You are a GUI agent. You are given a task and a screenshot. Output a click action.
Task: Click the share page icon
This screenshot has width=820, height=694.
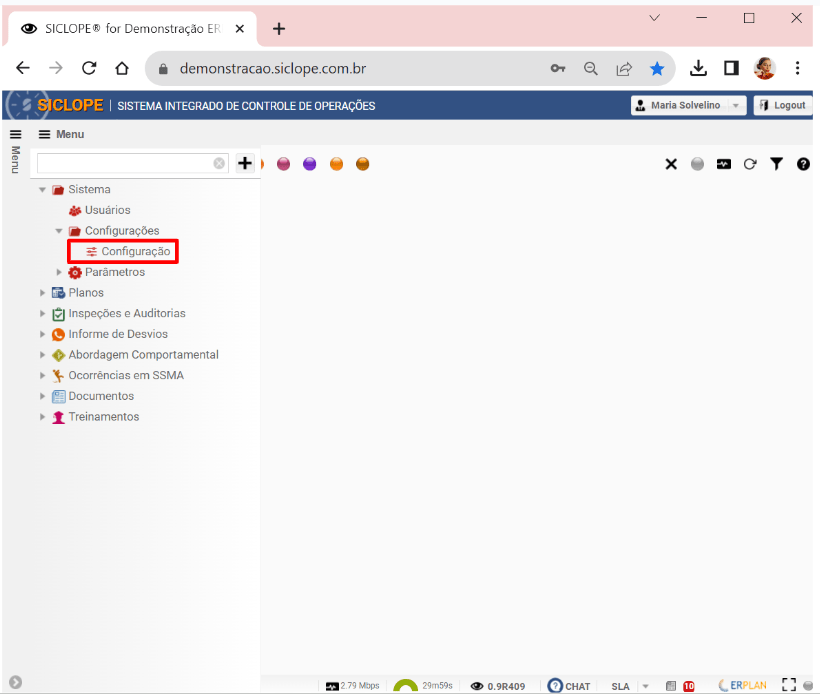tap(624, 69)
